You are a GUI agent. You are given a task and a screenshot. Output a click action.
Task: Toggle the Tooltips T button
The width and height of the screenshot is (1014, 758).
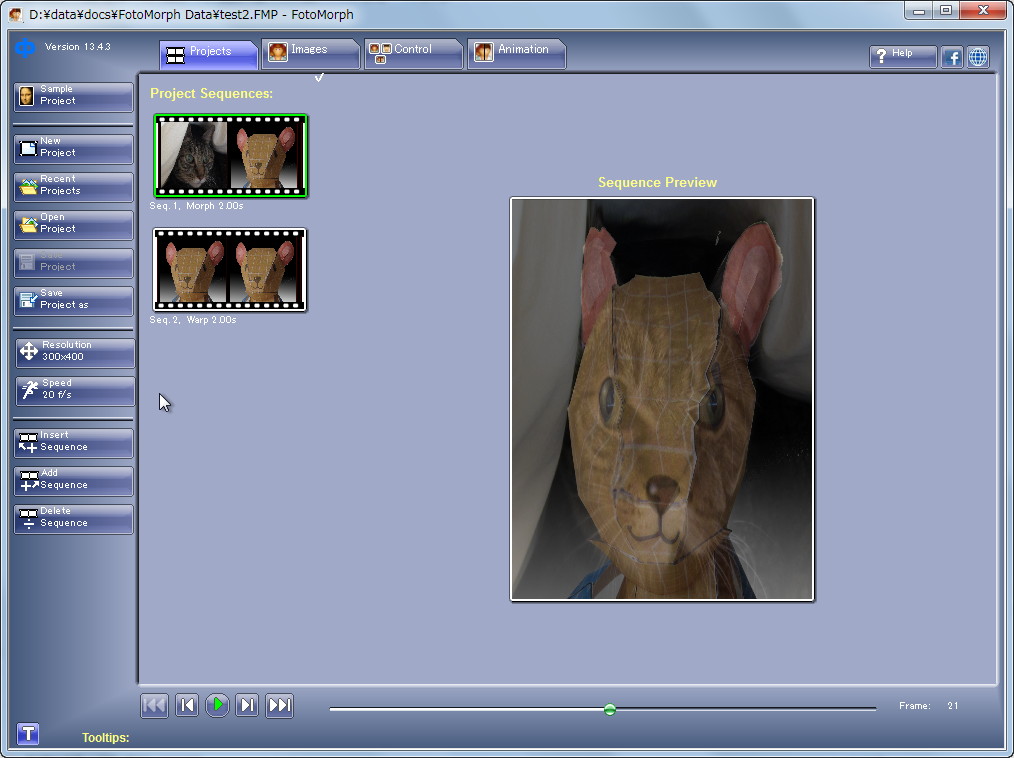point(29,734)
